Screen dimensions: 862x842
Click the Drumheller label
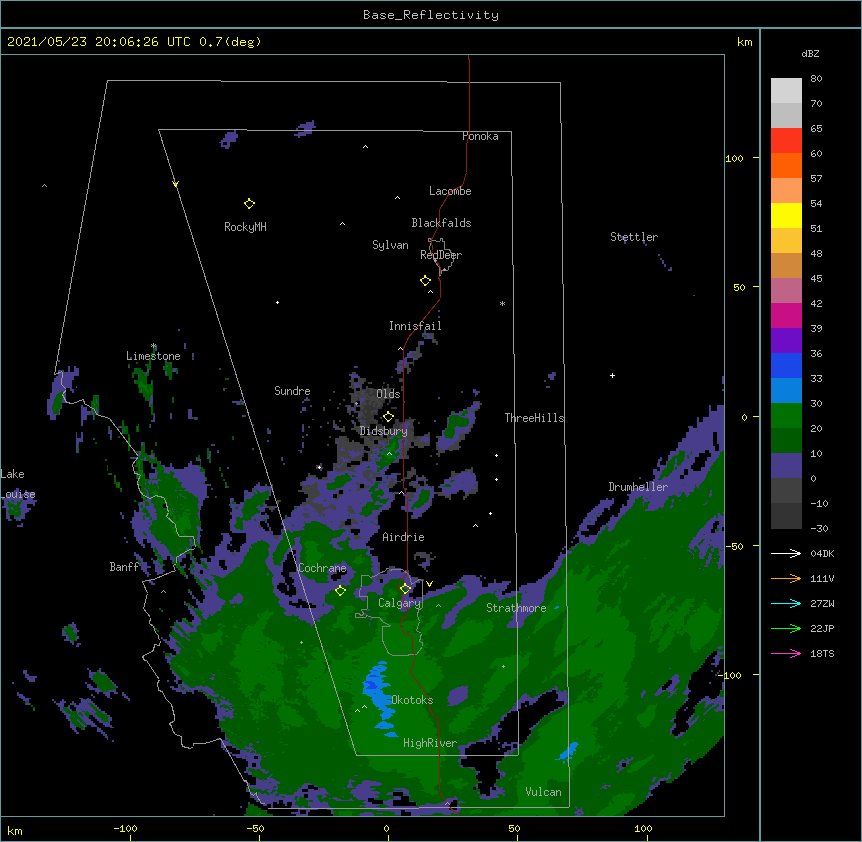(x=638, y=487)
